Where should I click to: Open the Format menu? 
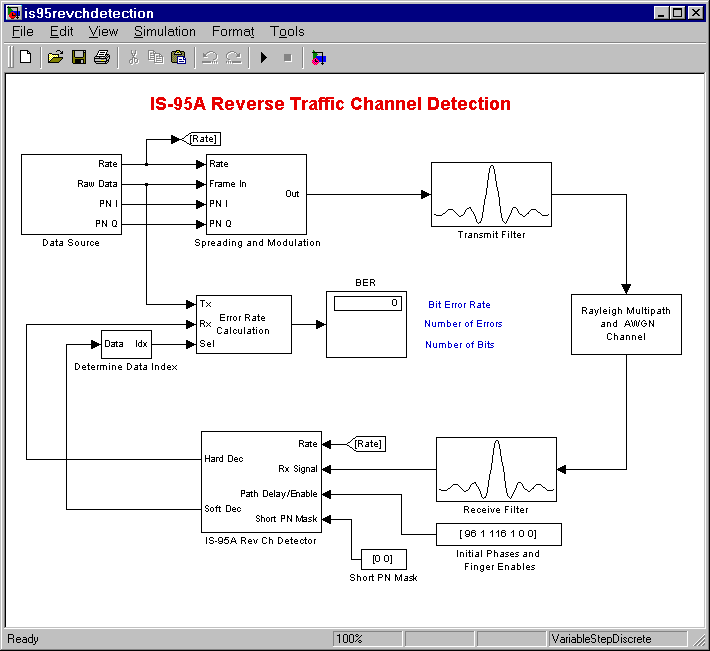coord(232,31)
